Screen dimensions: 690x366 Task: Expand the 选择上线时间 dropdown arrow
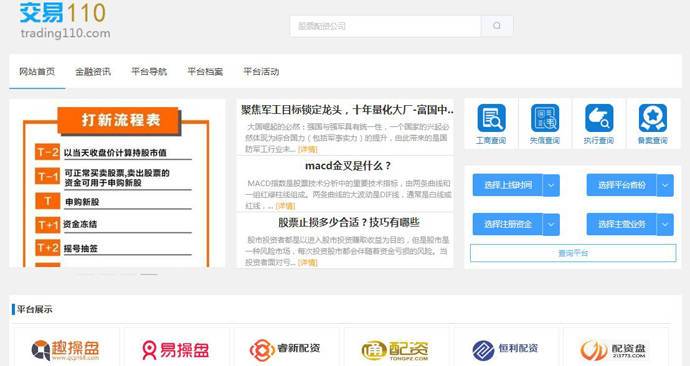click(x=551, y=185)
